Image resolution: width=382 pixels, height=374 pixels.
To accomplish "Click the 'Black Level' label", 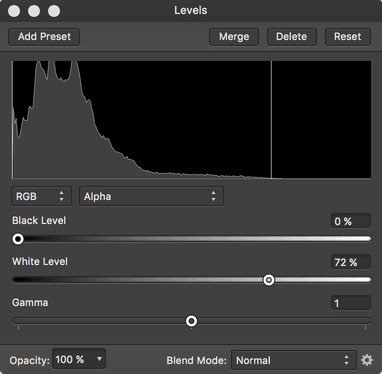I will click(x=39, y=220).
